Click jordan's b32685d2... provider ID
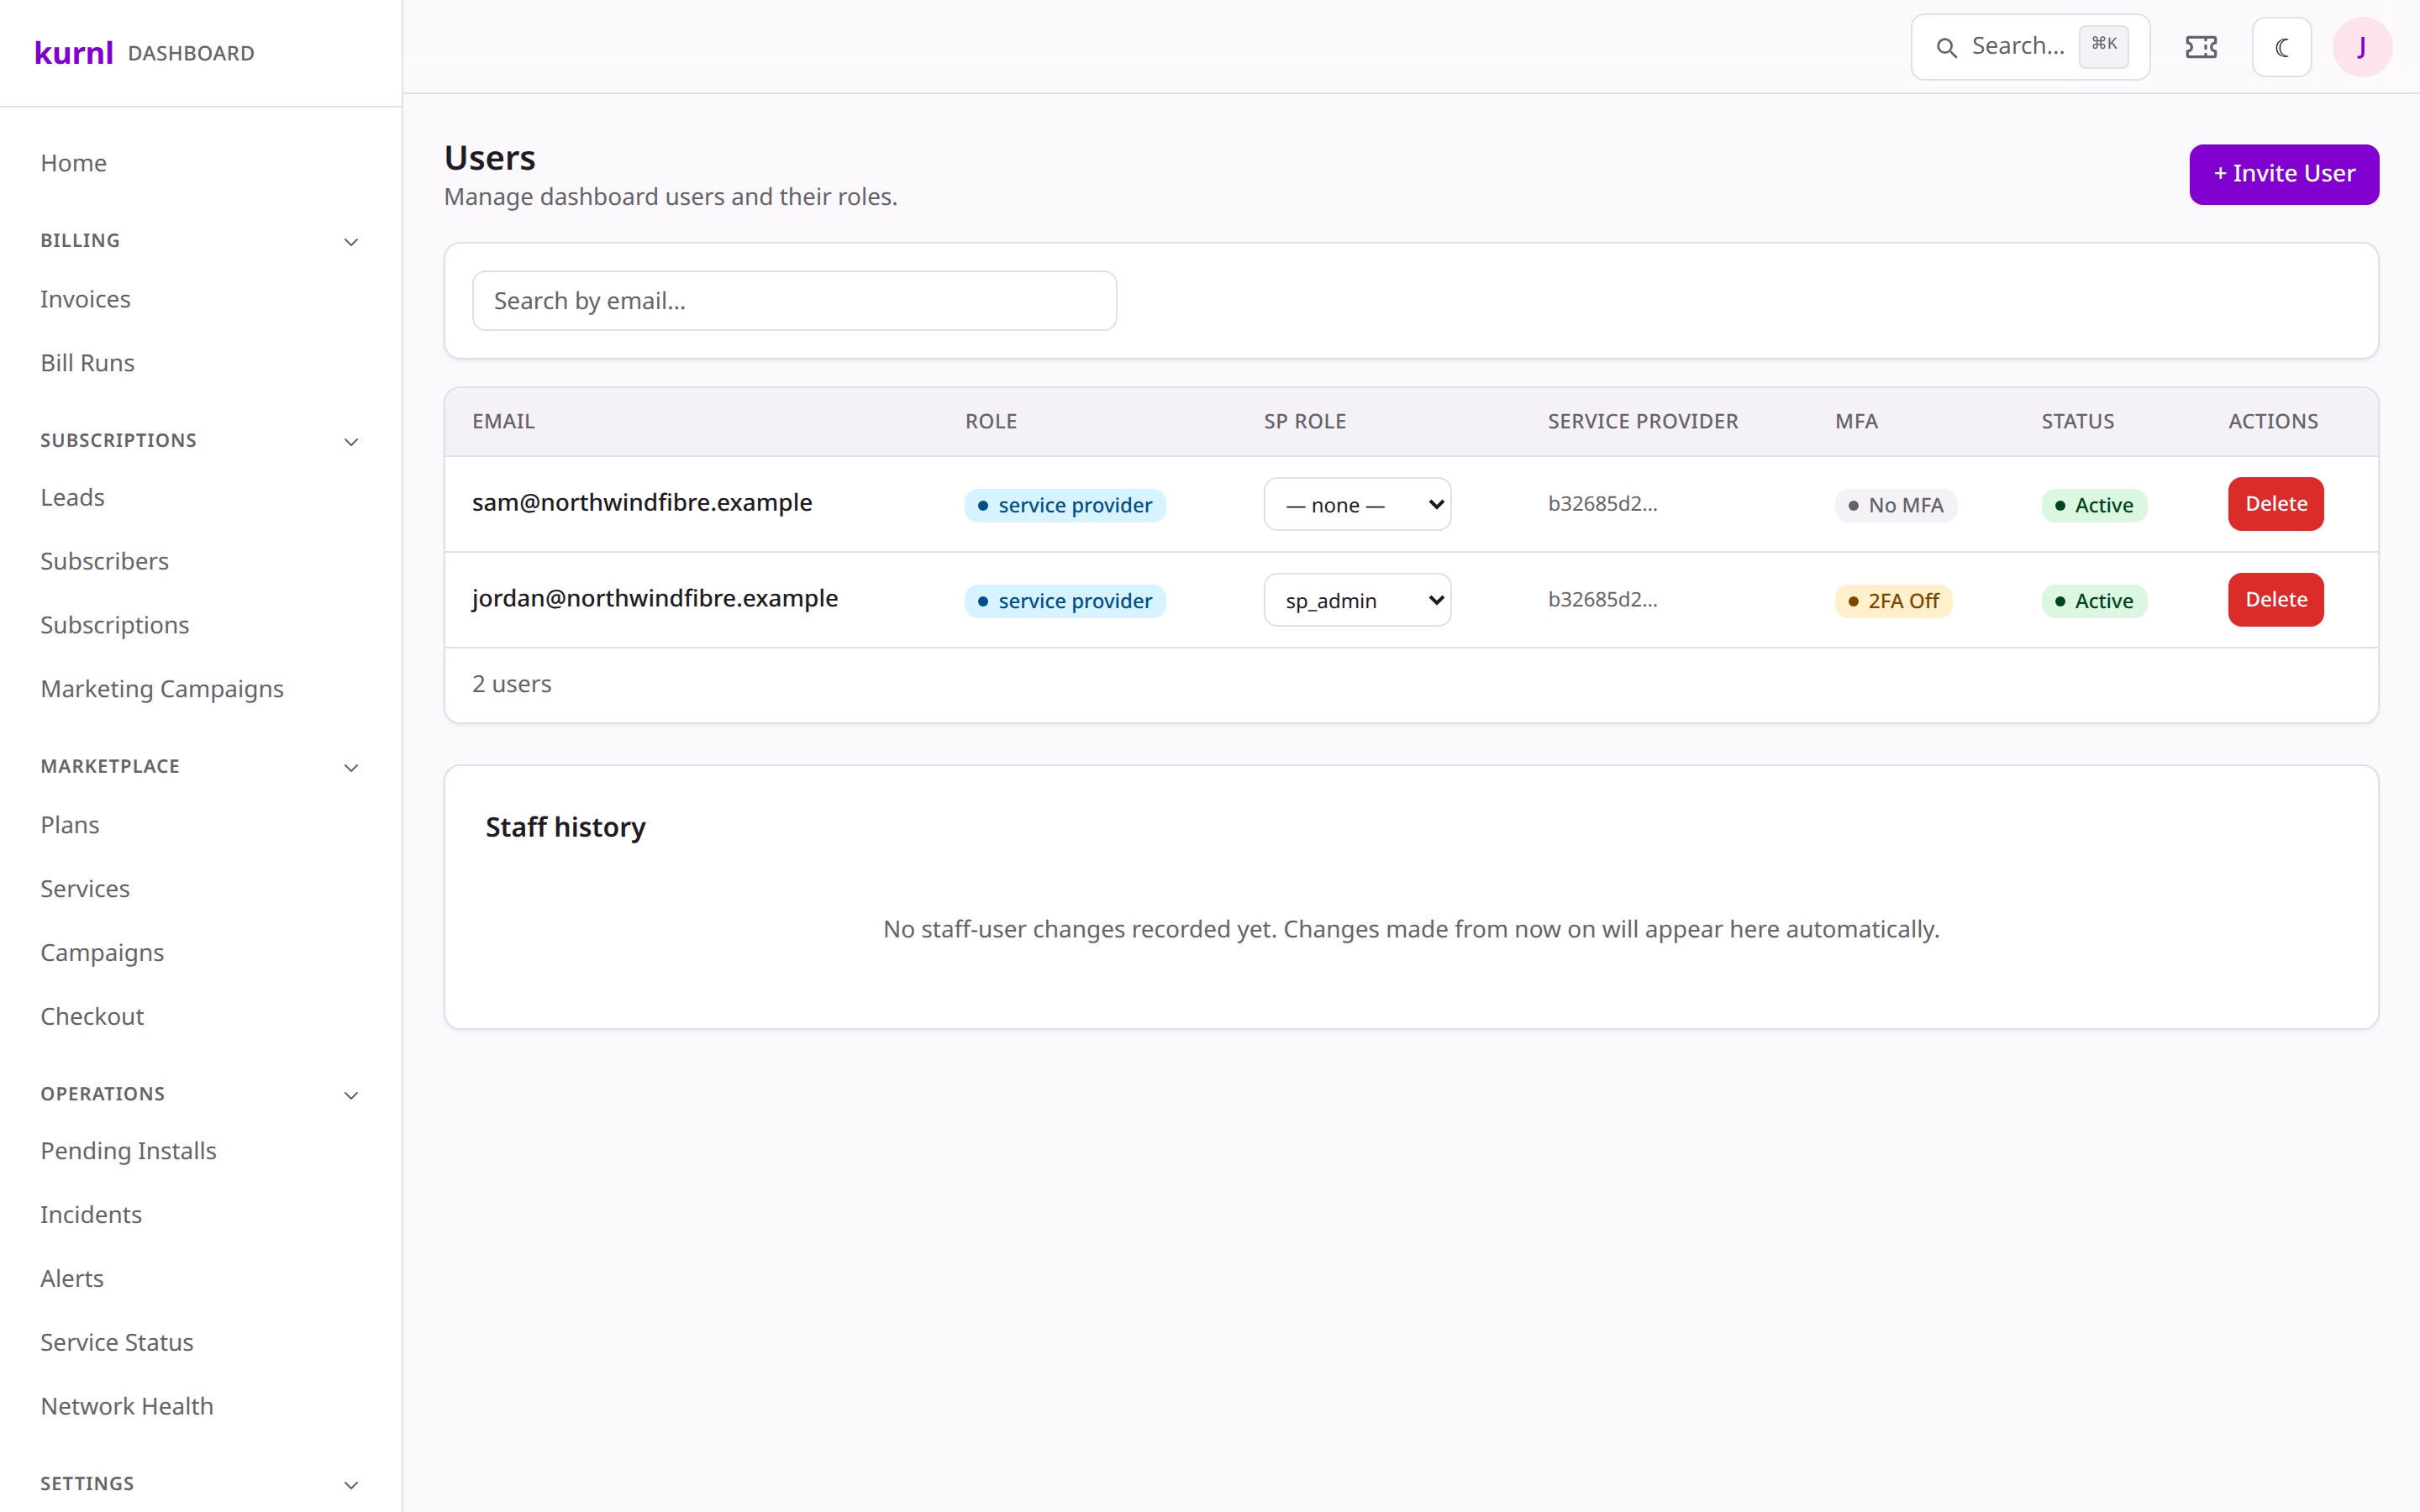Viewport: 2420px width, 1512px height. 1602,600
